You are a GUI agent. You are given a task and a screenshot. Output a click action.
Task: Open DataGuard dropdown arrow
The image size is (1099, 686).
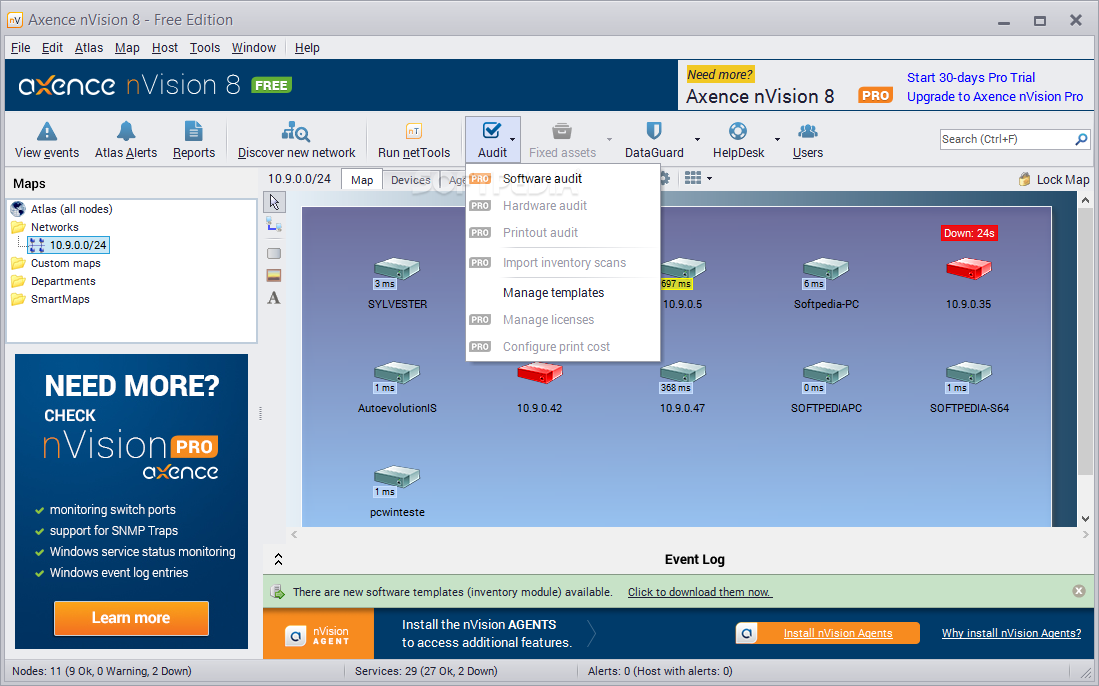coord(697,139)
